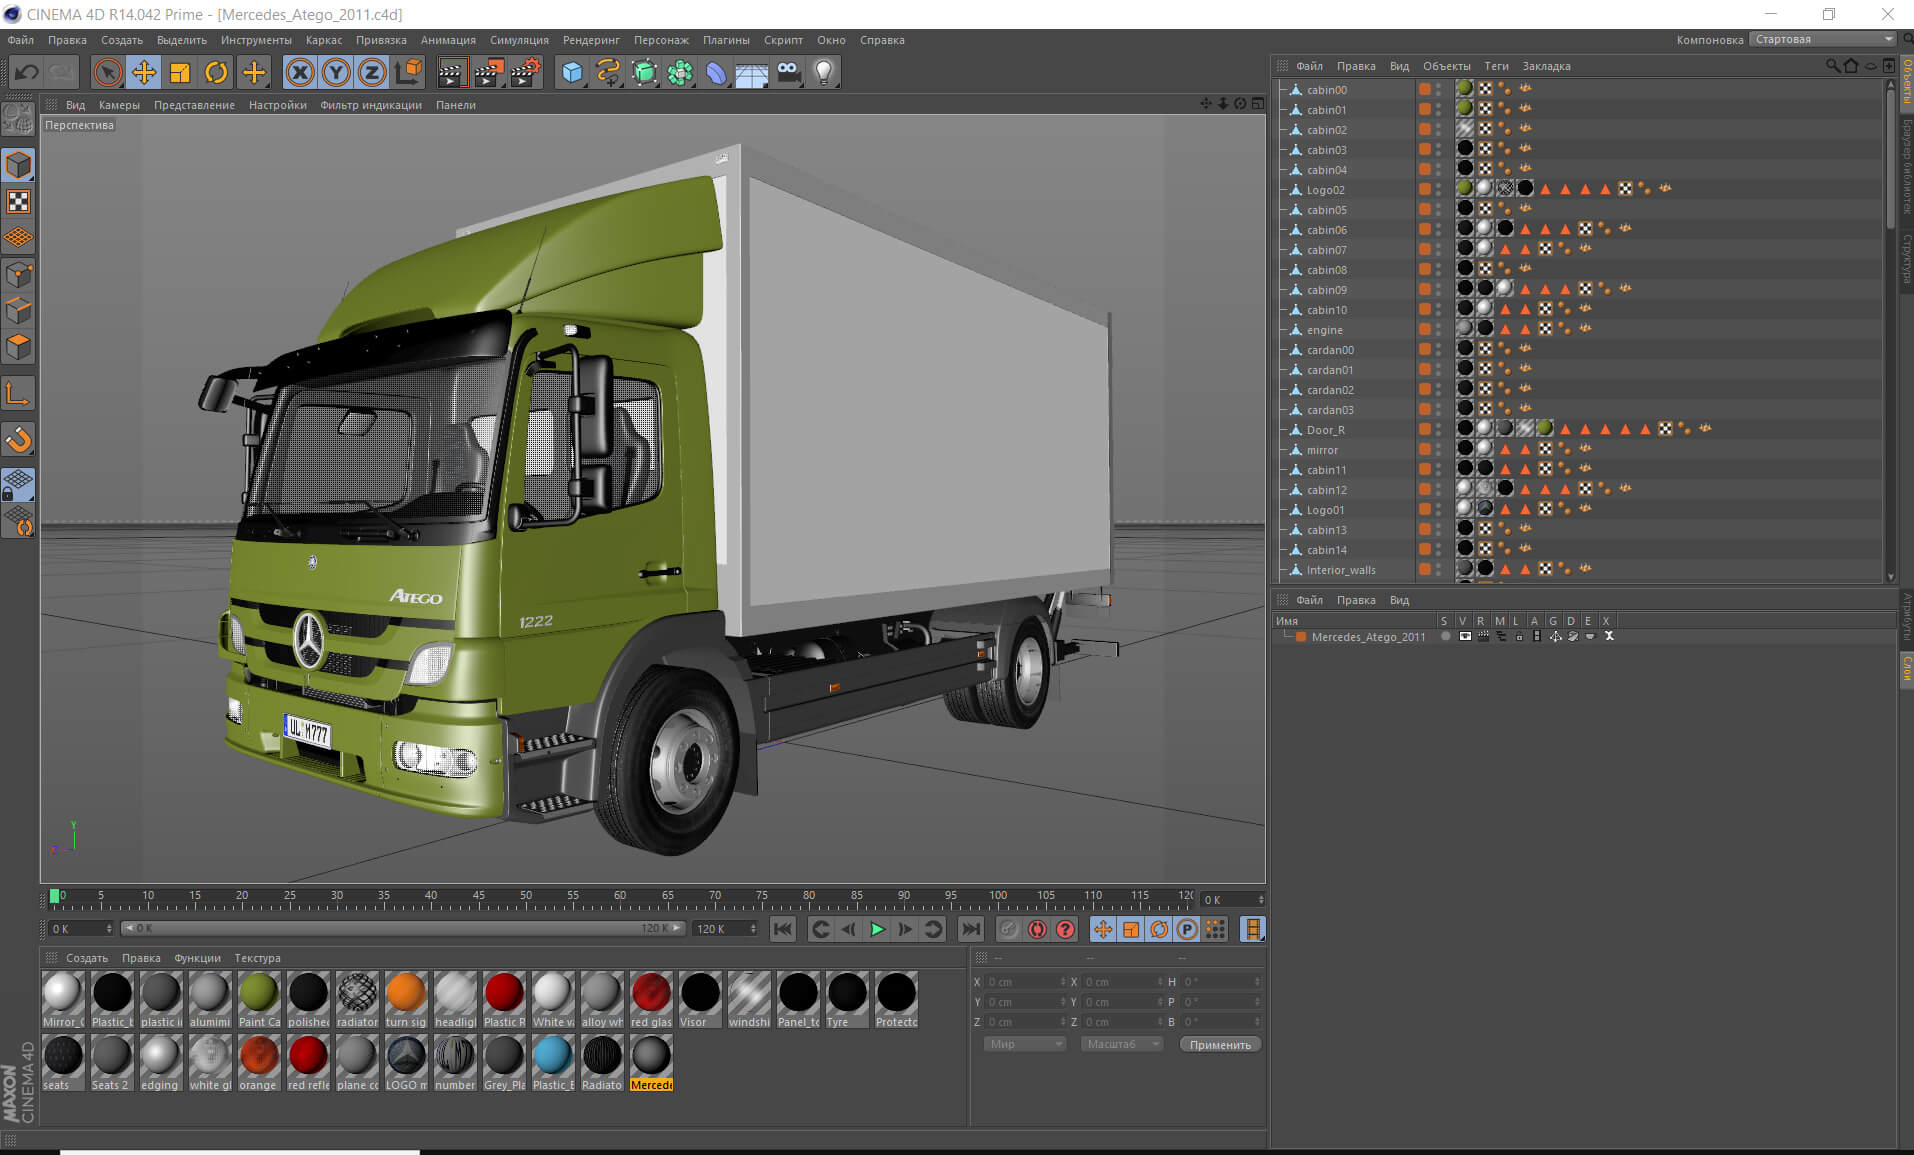Open the Симуляция menu

coord(519,40)
